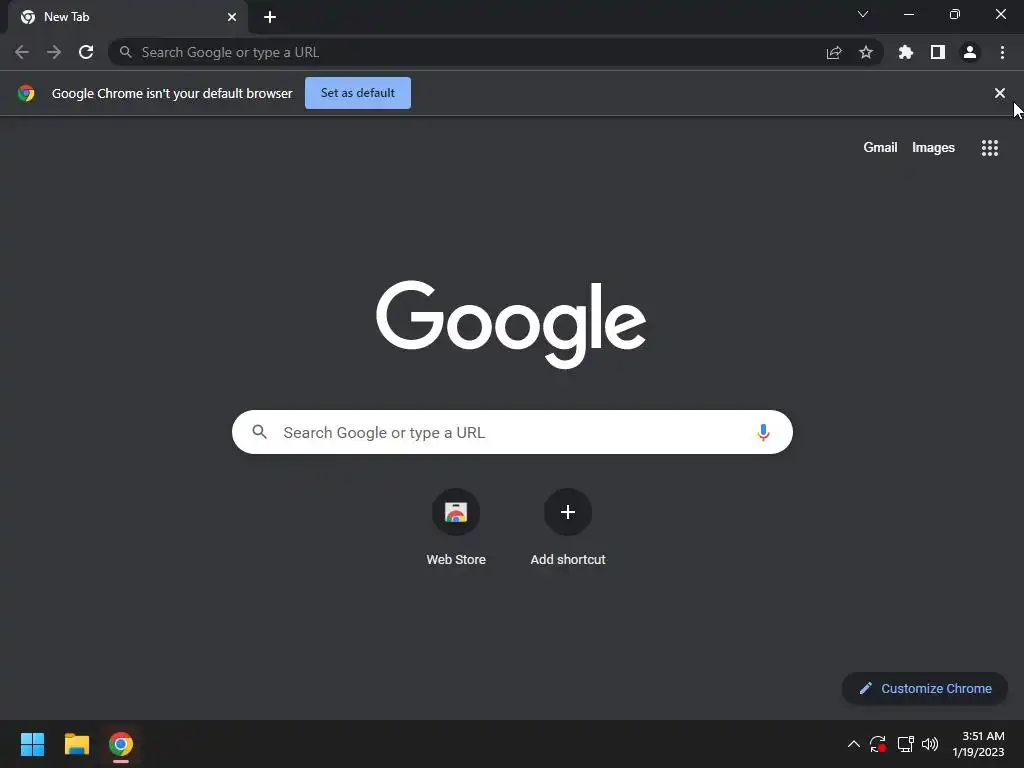Viewport: 1024px width, 768px height.
Task: Open the Google apps grid
Action: pos(990,148)
